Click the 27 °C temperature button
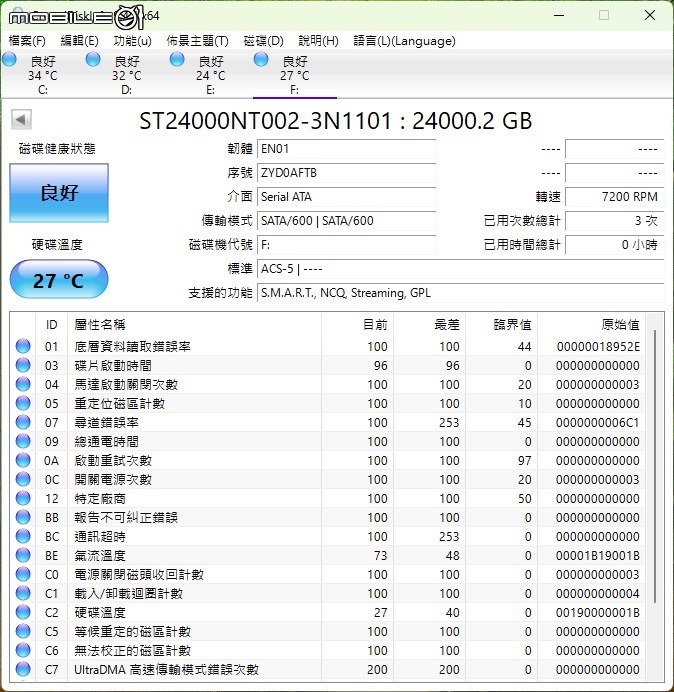 59,280
